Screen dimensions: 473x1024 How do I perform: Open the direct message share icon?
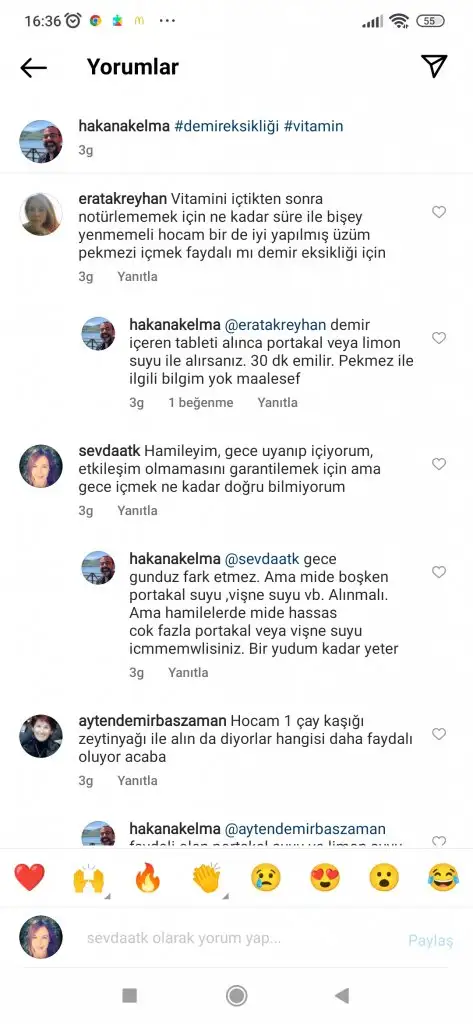pyautogui.click(x=434, y=66)
